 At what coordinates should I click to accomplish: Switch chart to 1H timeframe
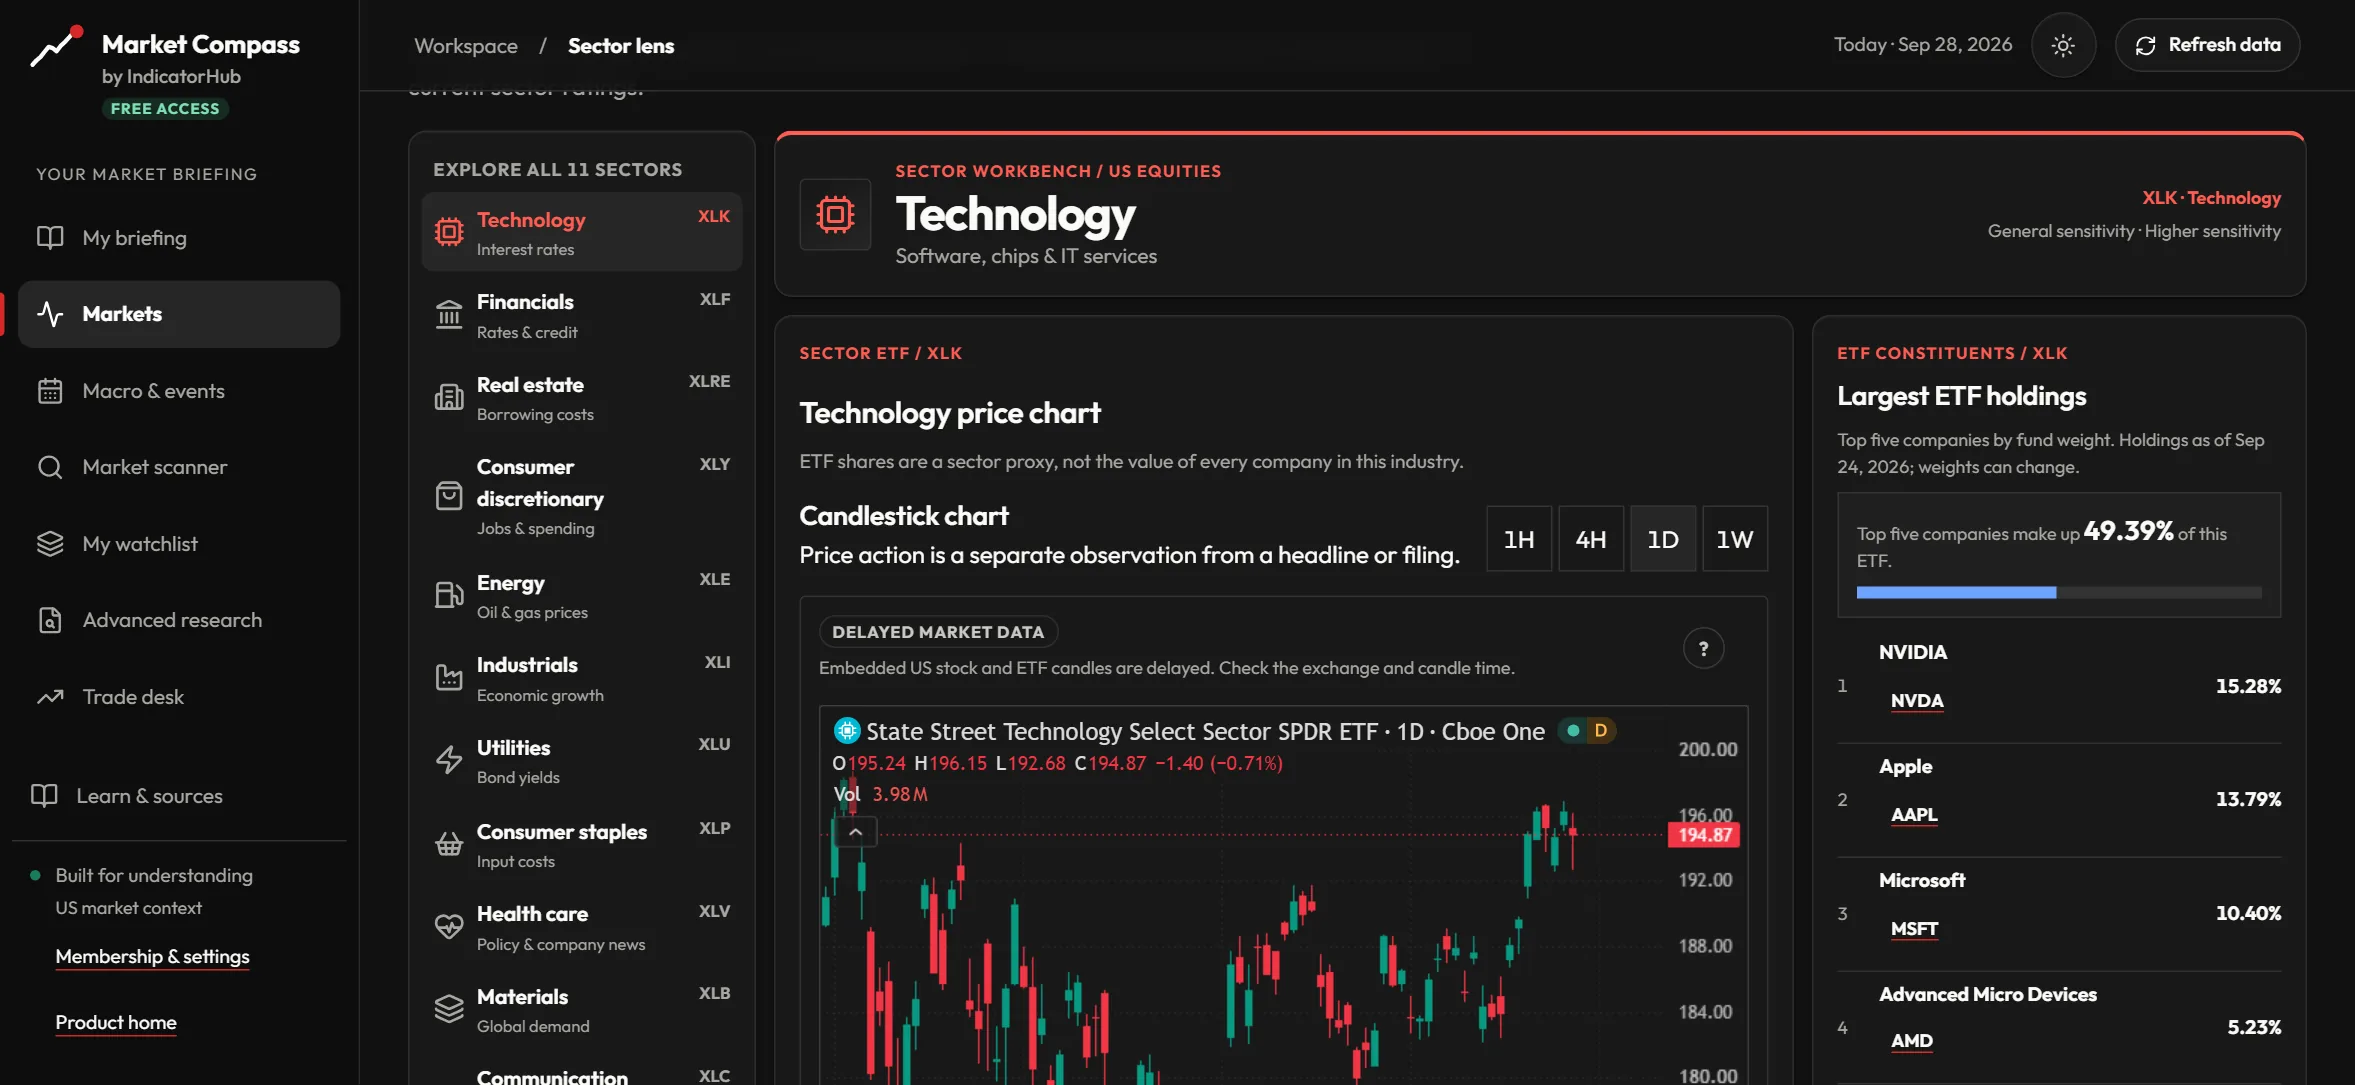1519,539
